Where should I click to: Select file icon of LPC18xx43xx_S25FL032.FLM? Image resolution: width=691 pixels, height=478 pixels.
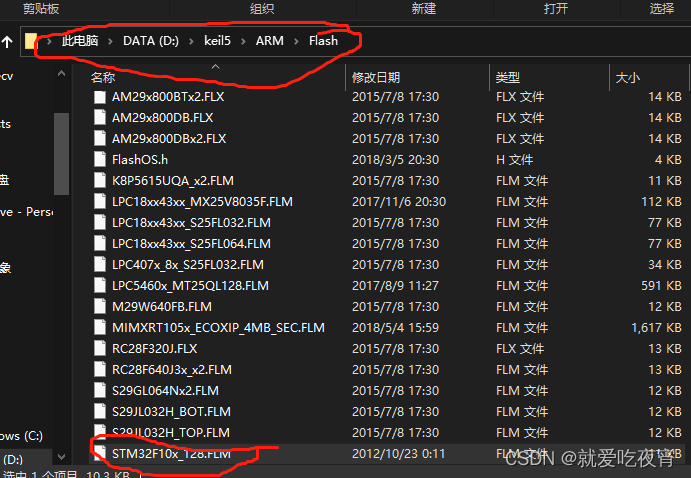(x=100, y=222)
